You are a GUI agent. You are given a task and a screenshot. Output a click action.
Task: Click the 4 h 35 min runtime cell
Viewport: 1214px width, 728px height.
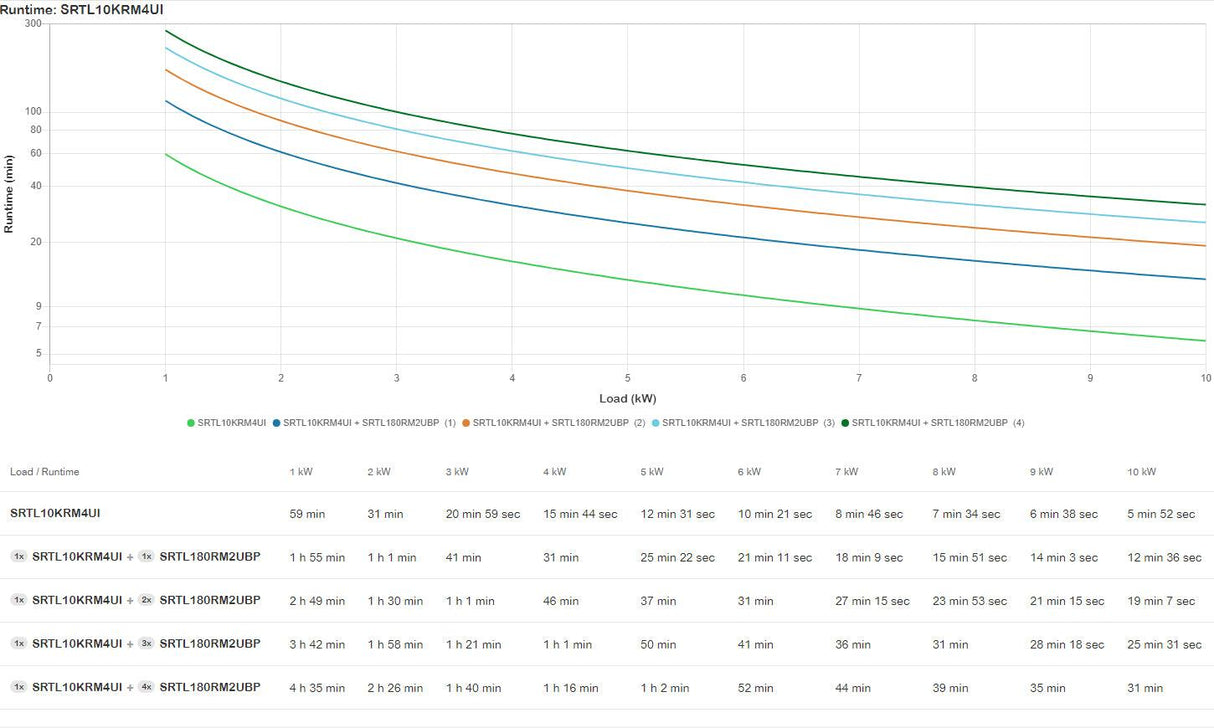click(x=317, y=688)
